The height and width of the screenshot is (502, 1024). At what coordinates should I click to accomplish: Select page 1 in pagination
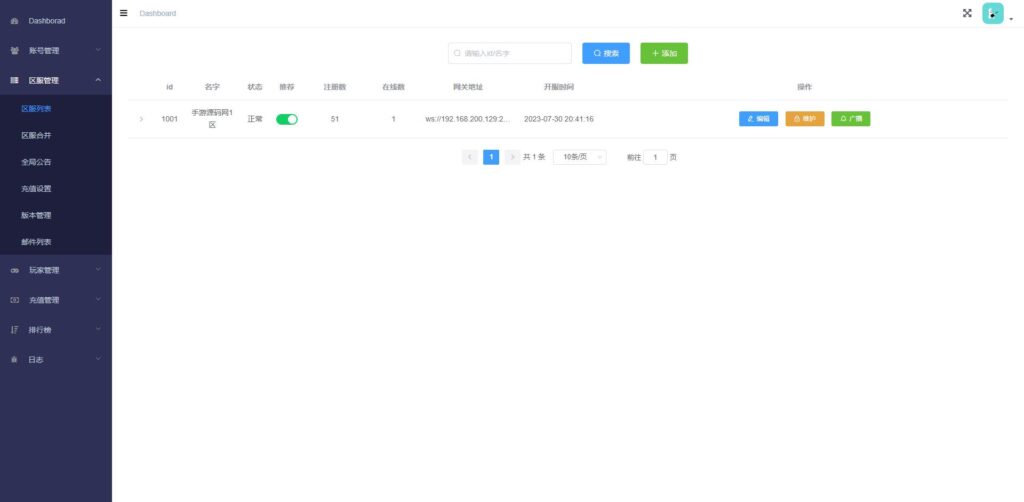(491, 157)
